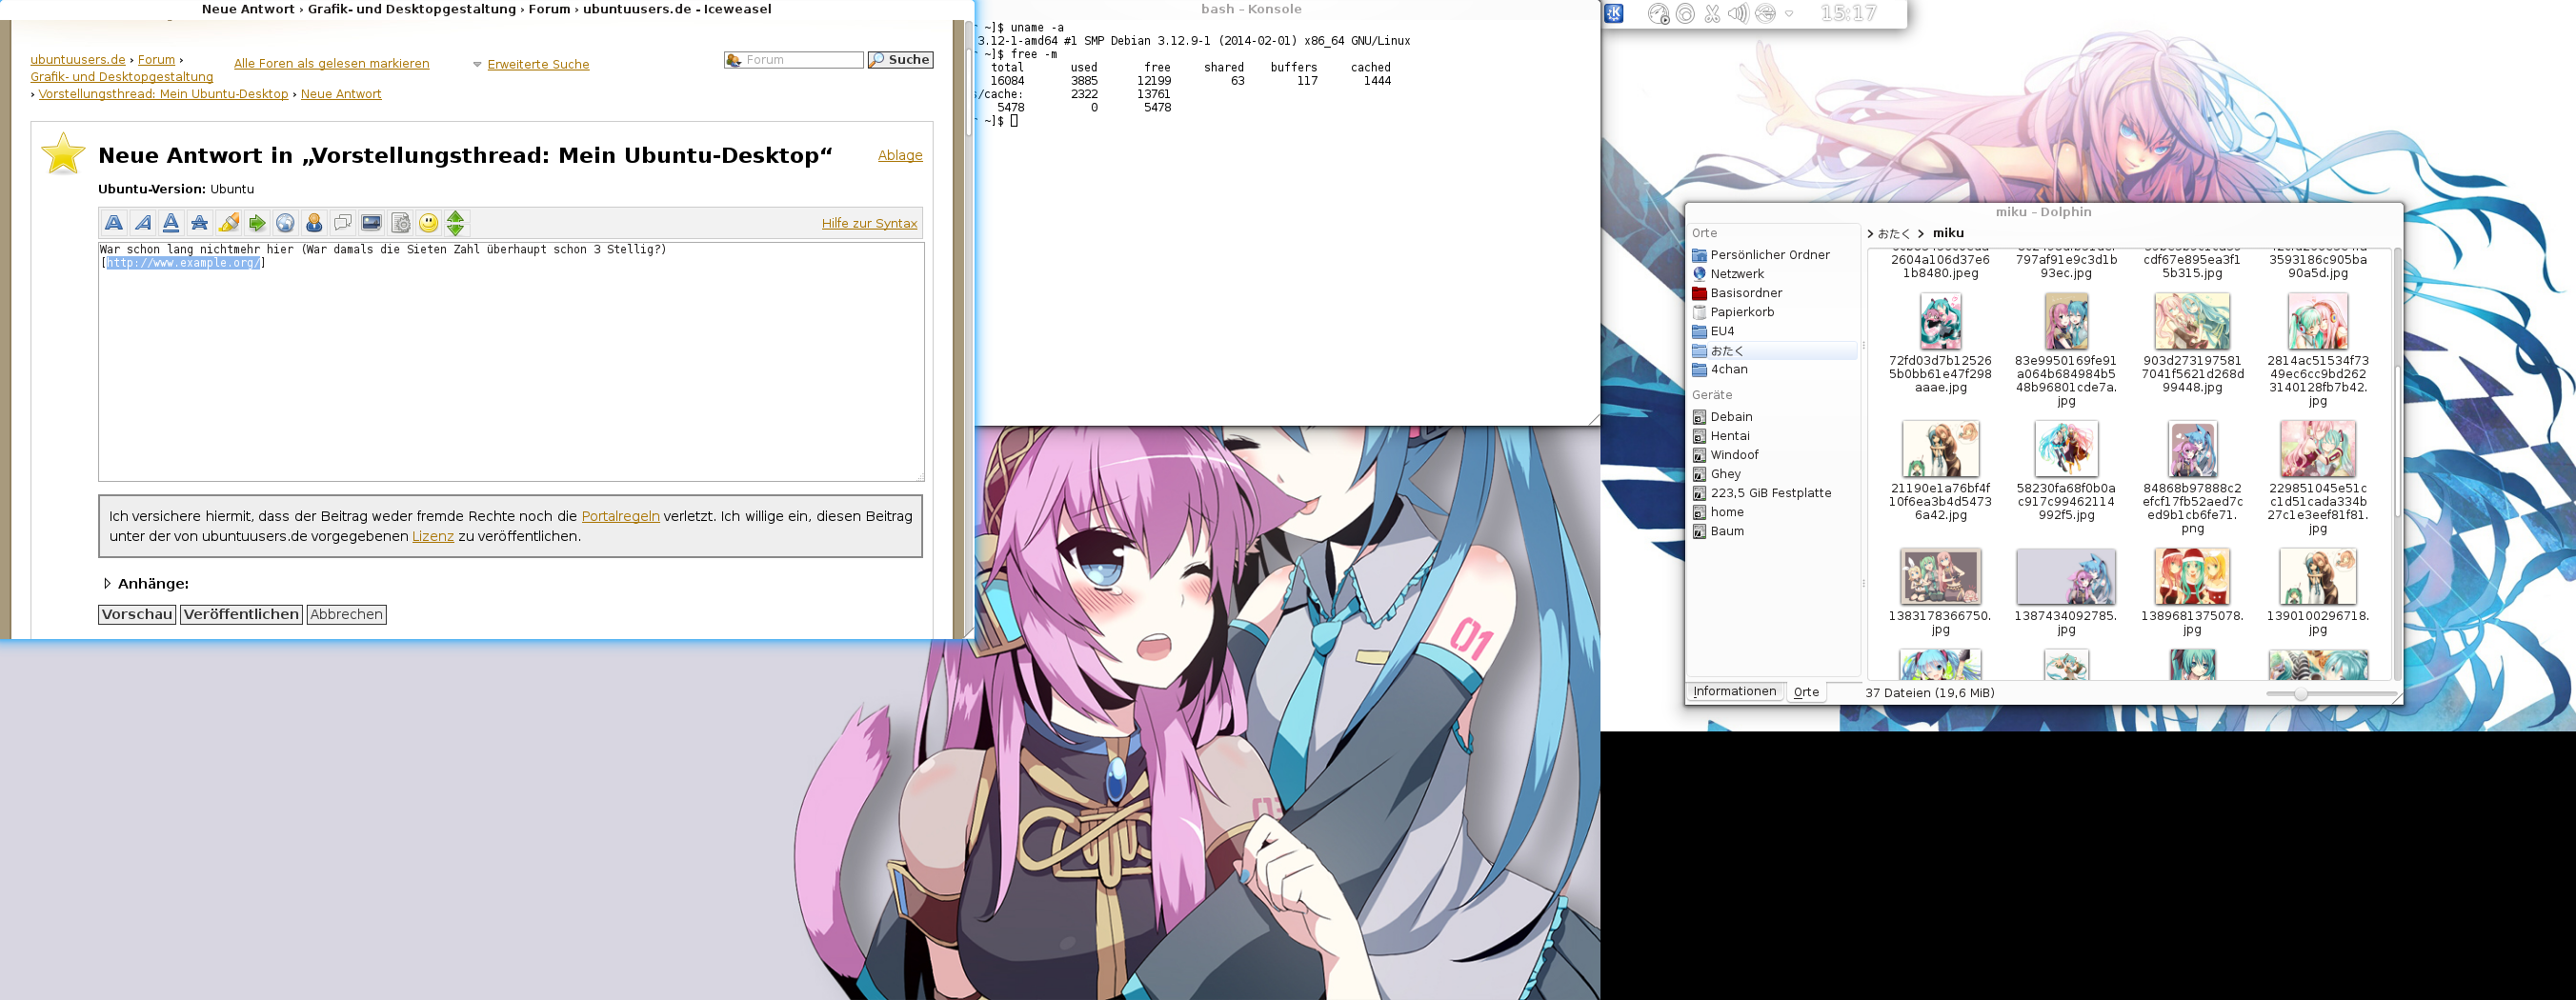2576x1000 pixels.
Task: Open the Hilfe zur Syntax link
Action: coord(869,223)
